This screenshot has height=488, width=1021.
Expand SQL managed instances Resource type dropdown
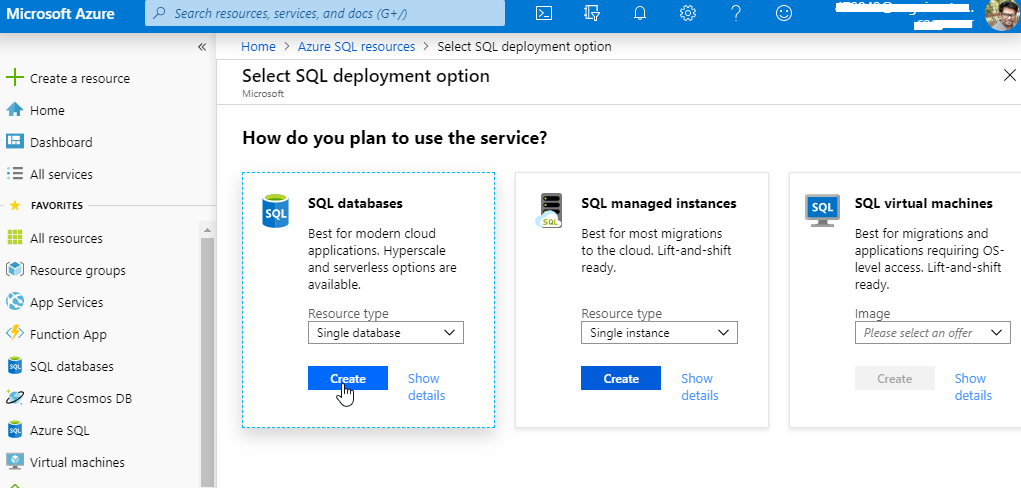click(659, 332)
